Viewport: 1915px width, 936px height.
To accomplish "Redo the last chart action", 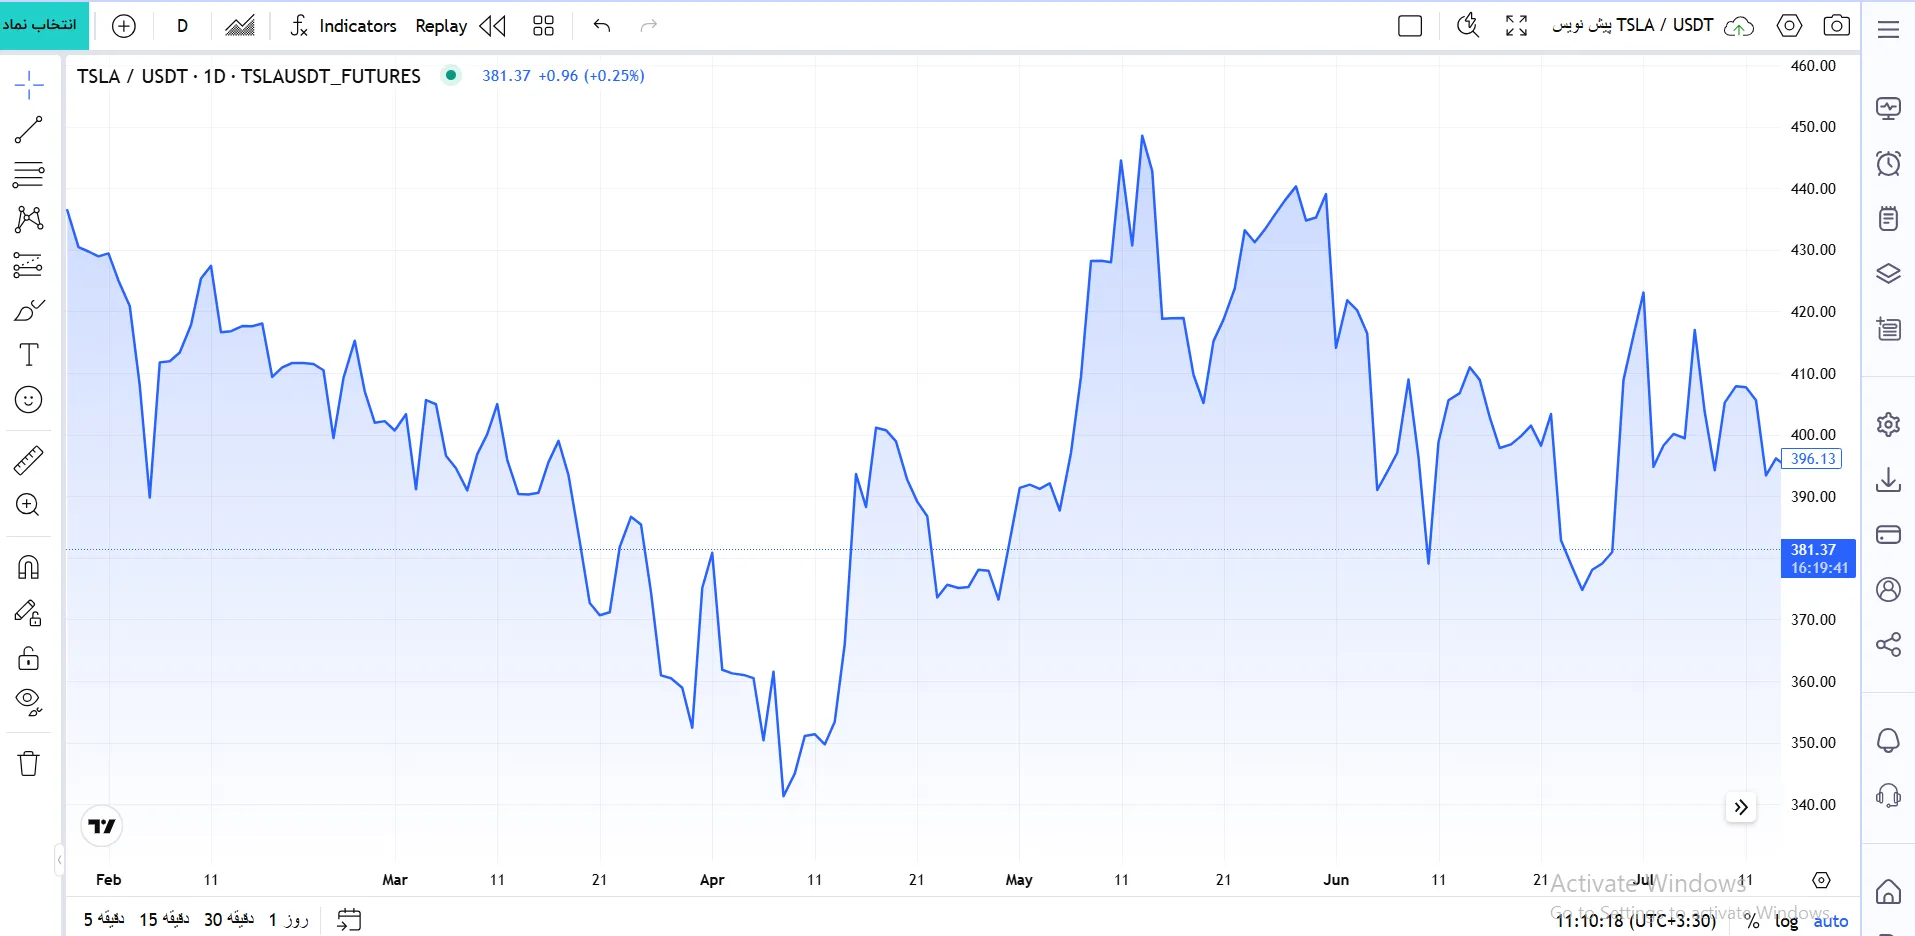I will pos(649,26).
